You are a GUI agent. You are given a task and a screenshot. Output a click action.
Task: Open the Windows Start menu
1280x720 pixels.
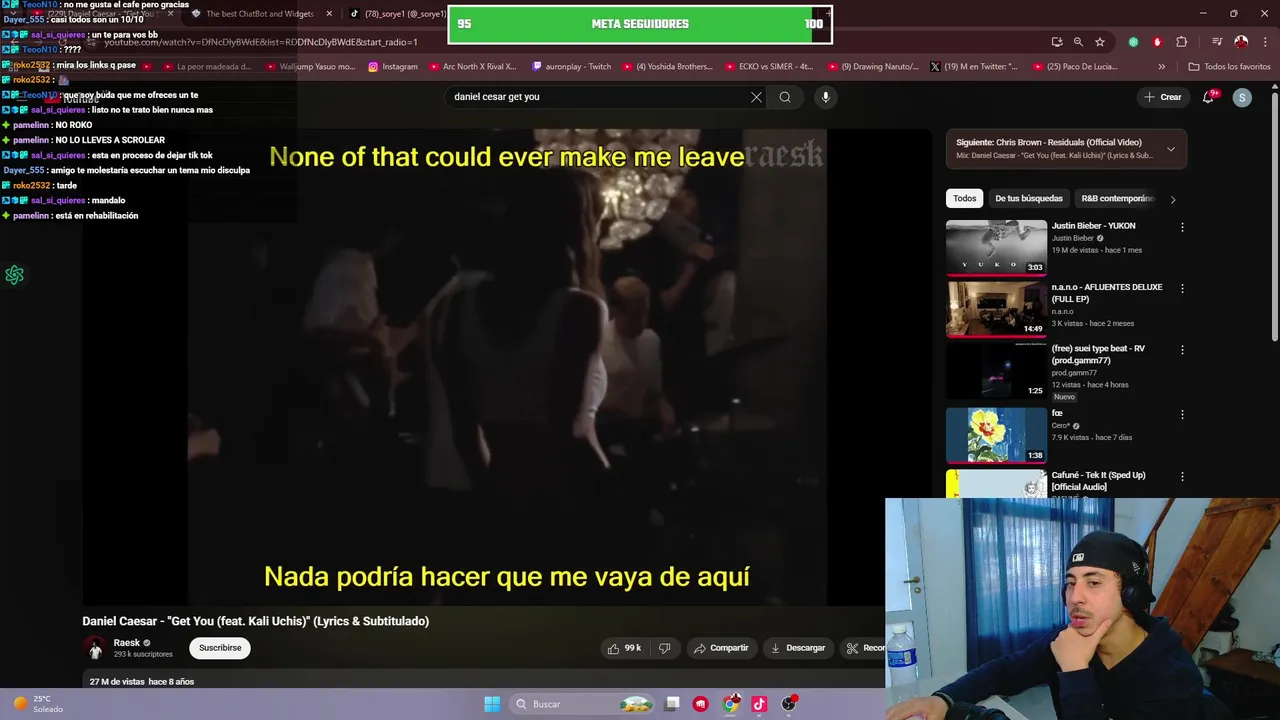click(492, 704)
